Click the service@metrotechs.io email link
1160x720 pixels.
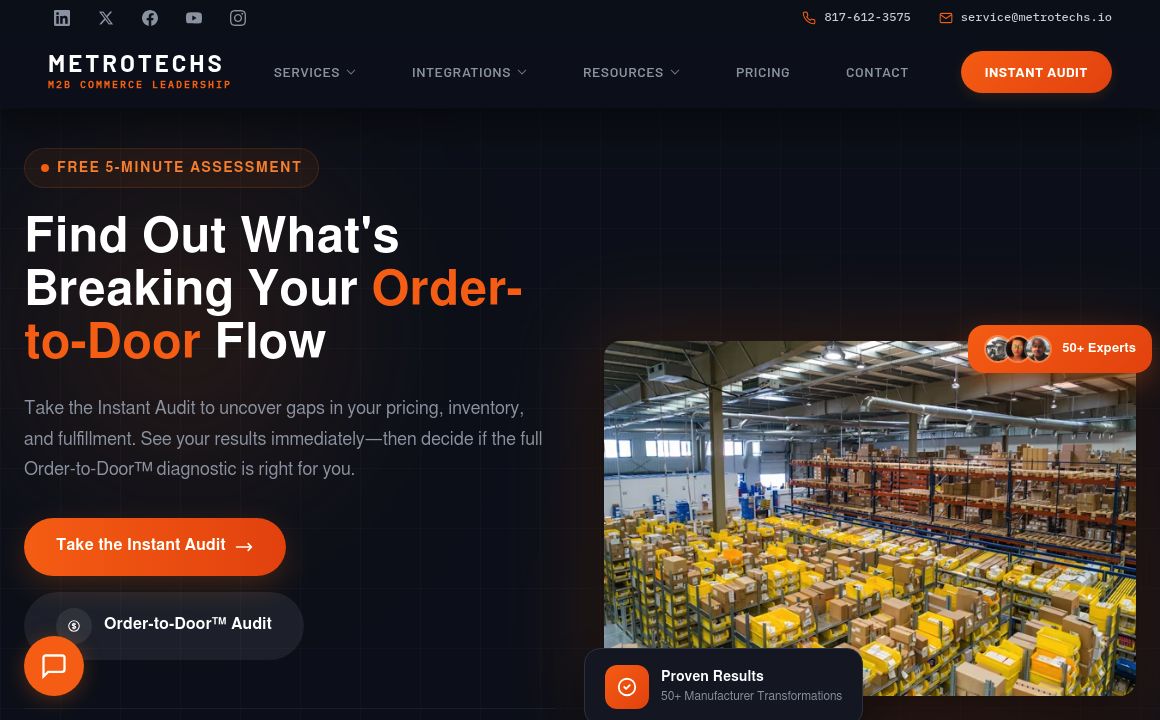click(x=1036, y=17)
